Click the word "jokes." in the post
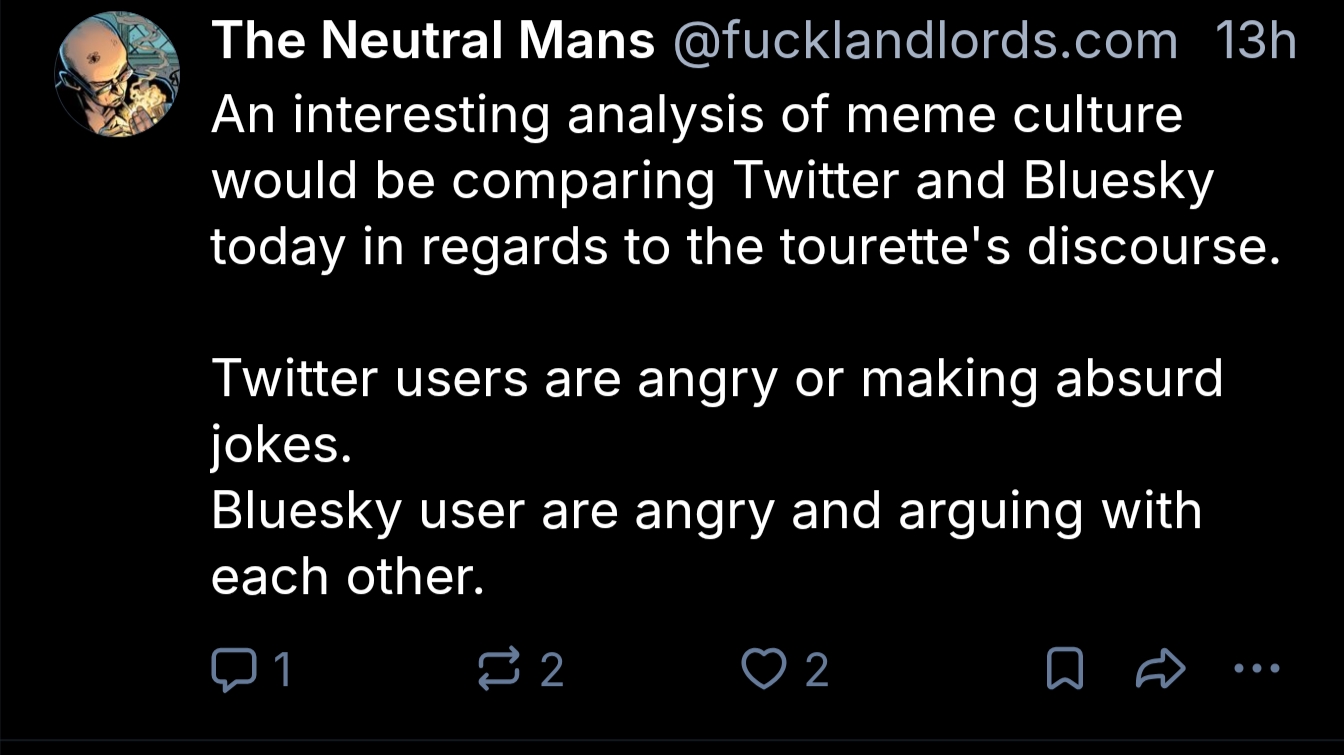Viewport: 1344px width, 755px height. click(x=280, y=446)
